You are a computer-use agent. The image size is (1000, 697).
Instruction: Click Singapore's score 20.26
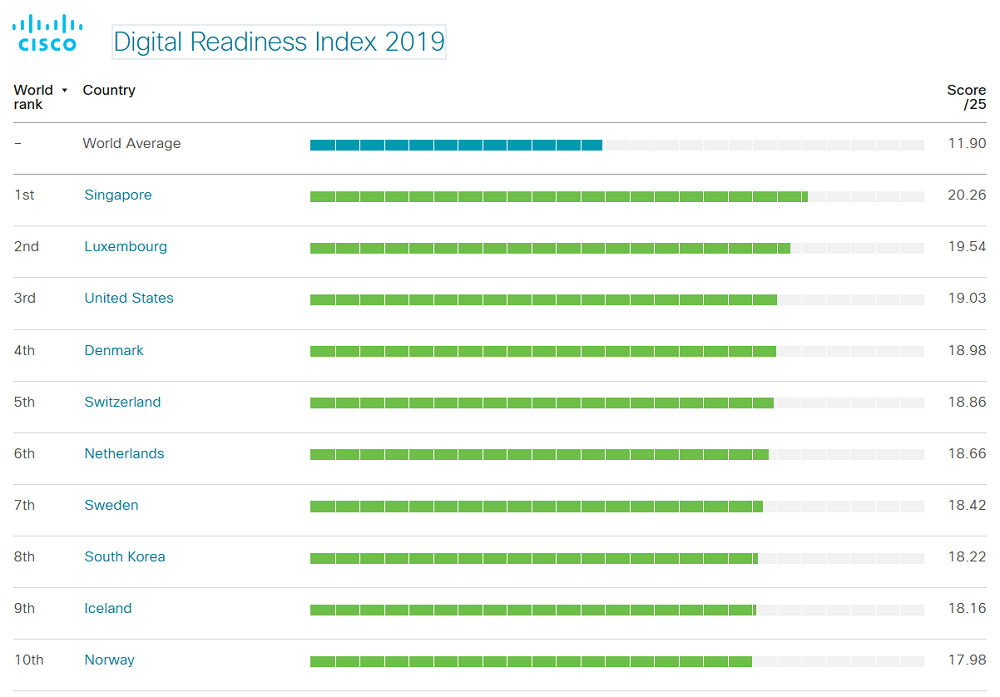(967, 195)
